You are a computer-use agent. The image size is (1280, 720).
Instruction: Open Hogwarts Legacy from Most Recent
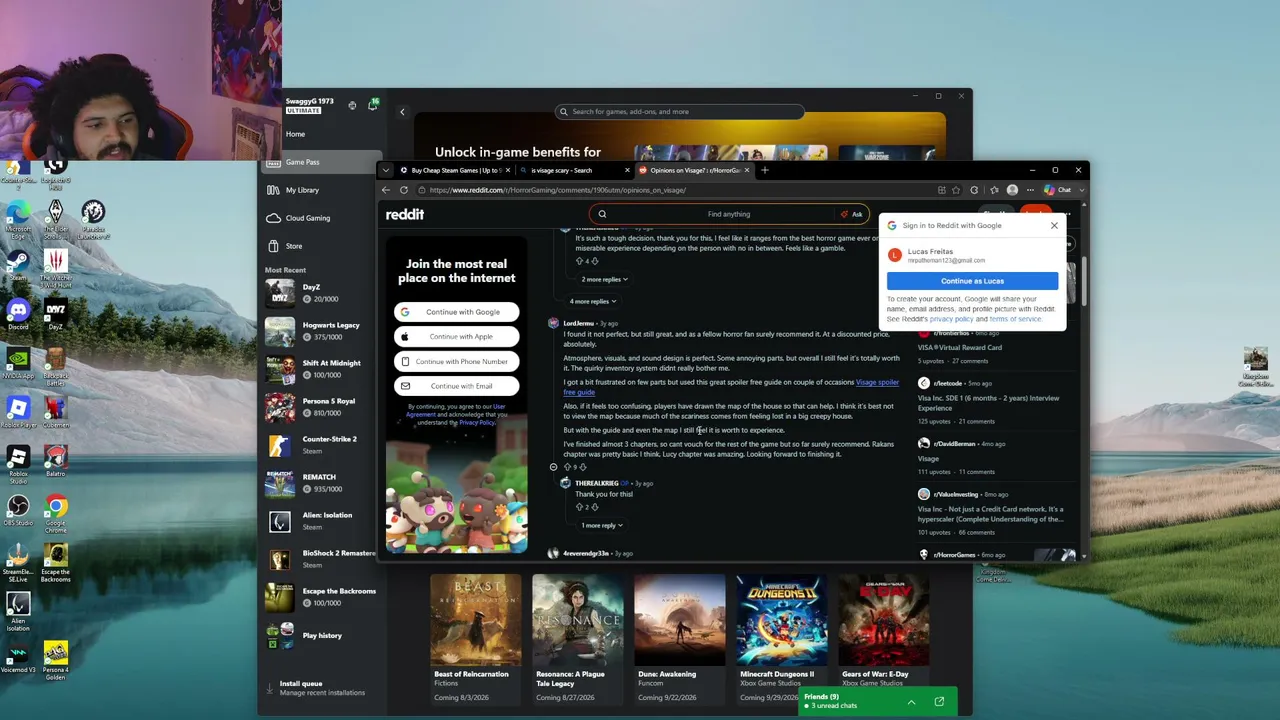pyautogui.click(x=322, y=331)
